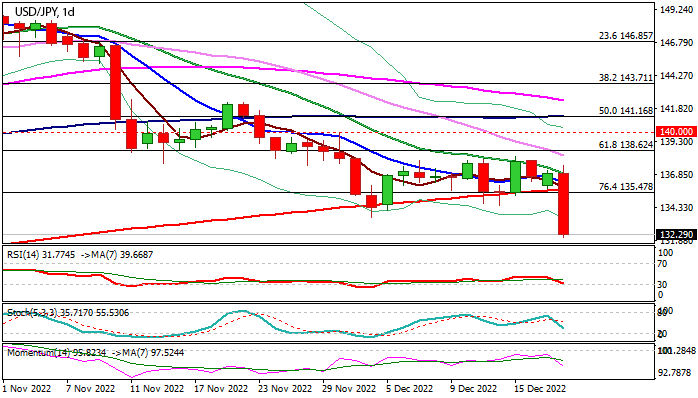Click the 139.300 price axis value
Image resolution: width=698 pixels, height=398 pixels.
coord(678,142)
